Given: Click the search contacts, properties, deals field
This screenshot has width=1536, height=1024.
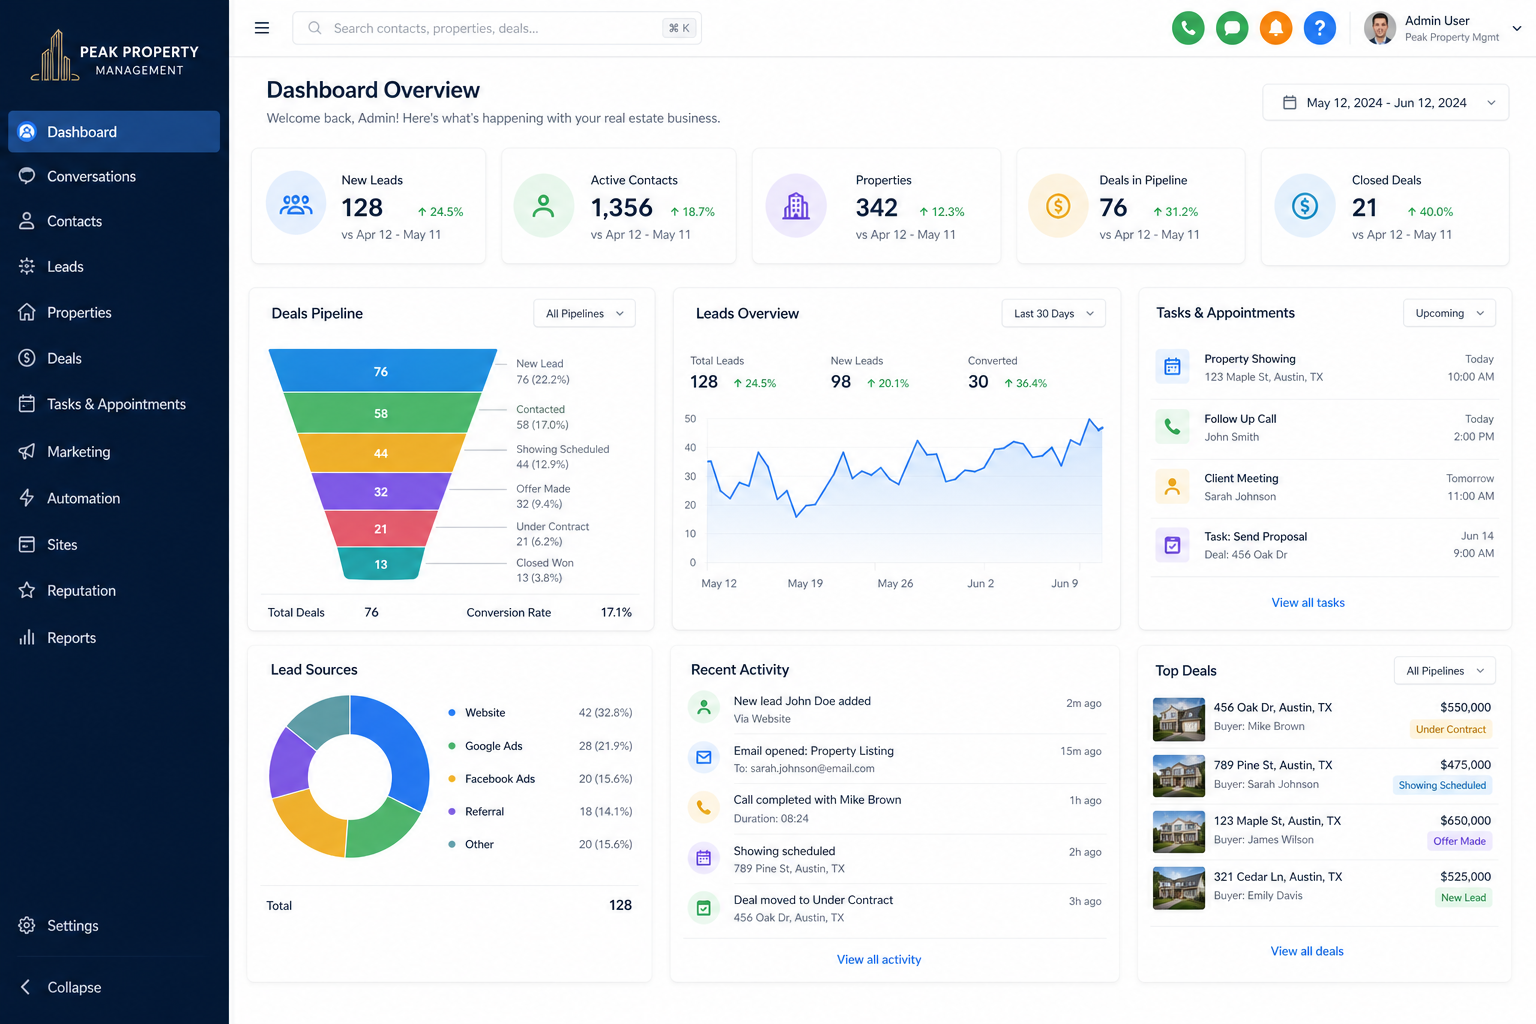Looking at the screenshot, I should (x=497, y=28).
